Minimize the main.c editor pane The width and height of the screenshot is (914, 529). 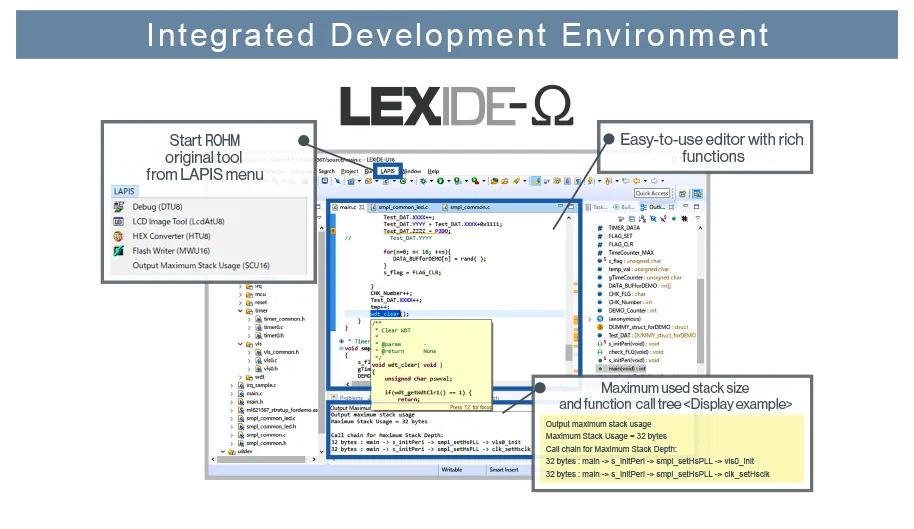pyautogui.click(x=560, y=207)
